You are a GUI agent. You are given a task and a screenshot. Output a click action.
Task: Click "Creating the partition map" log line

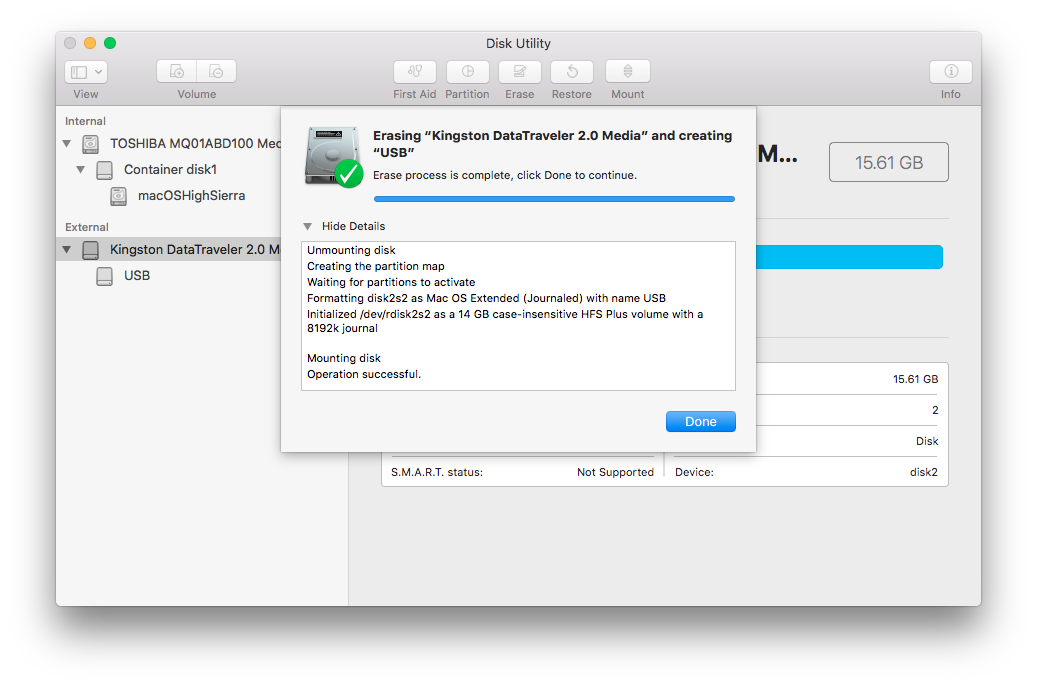pyautogui.click(x=376, y=266)
